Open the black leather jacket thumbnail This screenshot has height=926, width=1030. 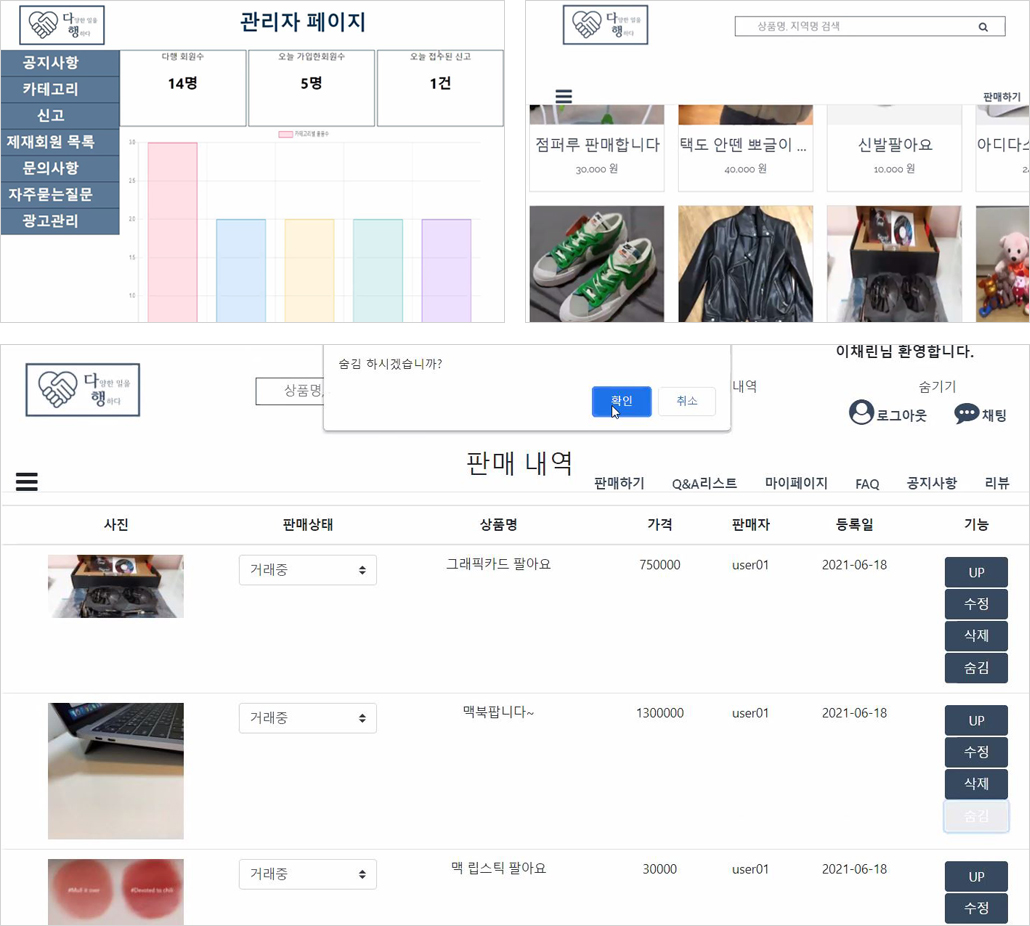[745, 263]
